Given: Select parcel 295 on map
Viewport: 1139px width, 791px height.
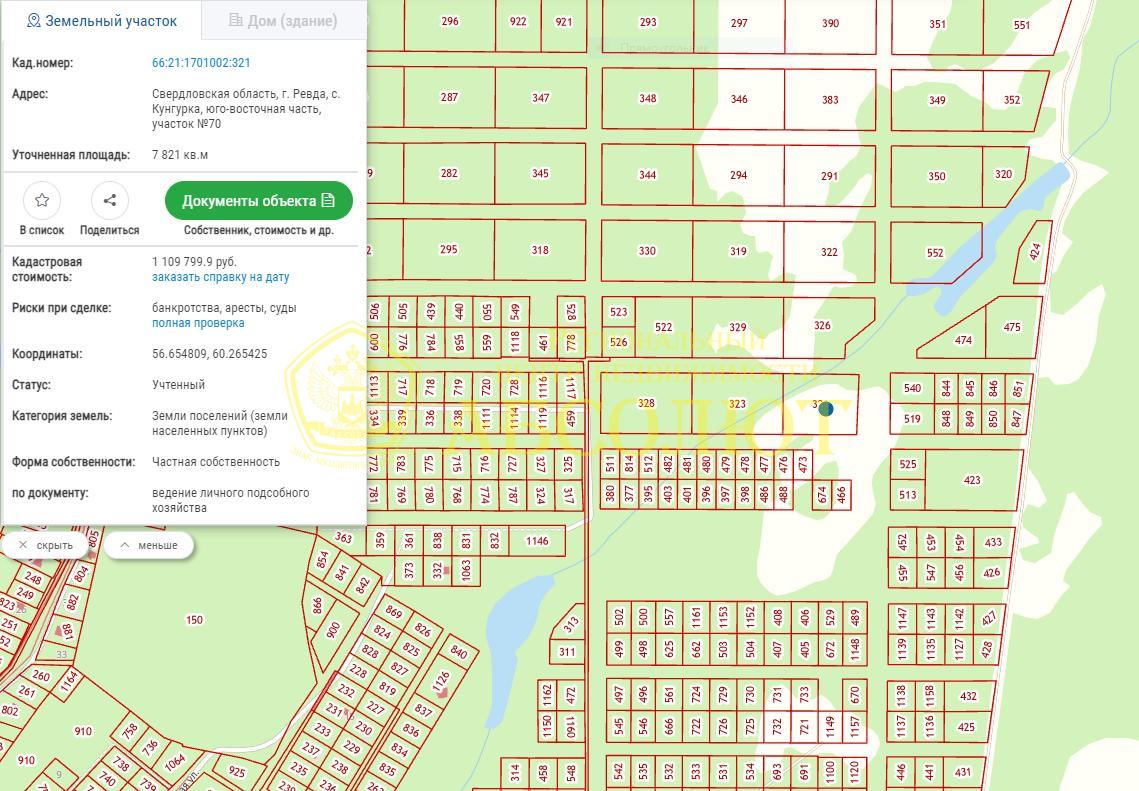Looking at the screenshot, I should [448, 249].
